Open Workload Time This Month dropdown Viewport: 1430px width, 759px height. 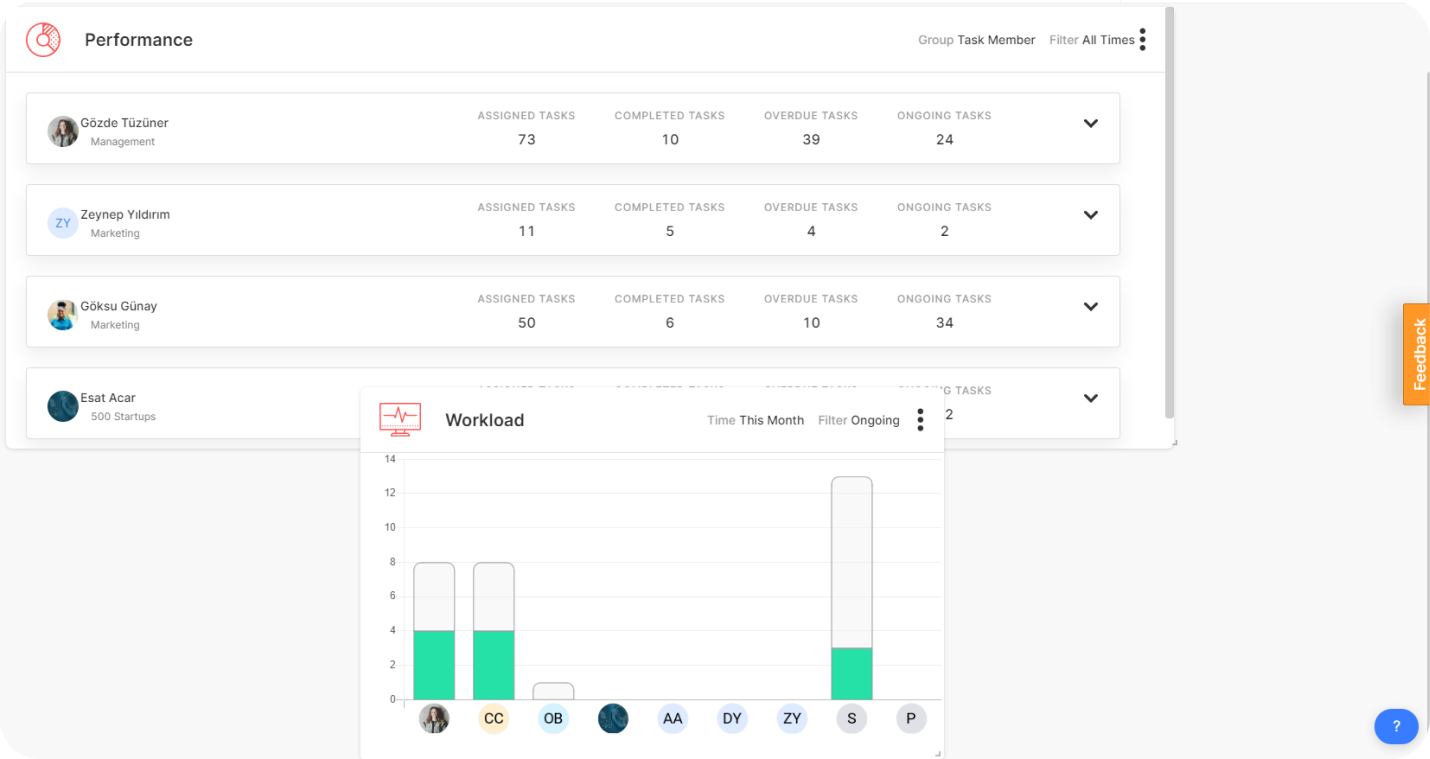755,420
